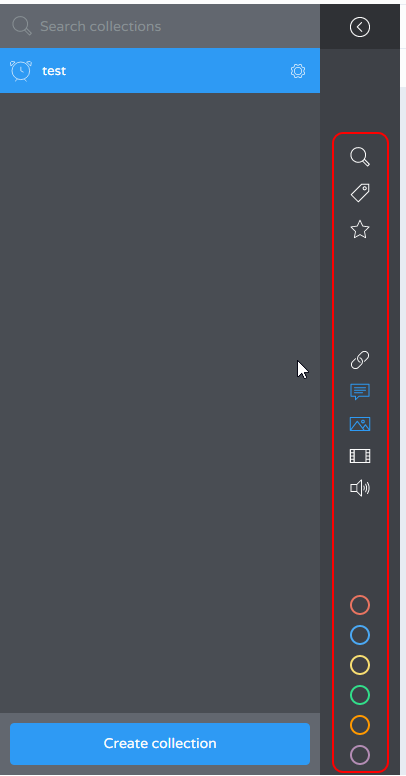Select the blue color circle filter
406x776 pixels.
360,635
